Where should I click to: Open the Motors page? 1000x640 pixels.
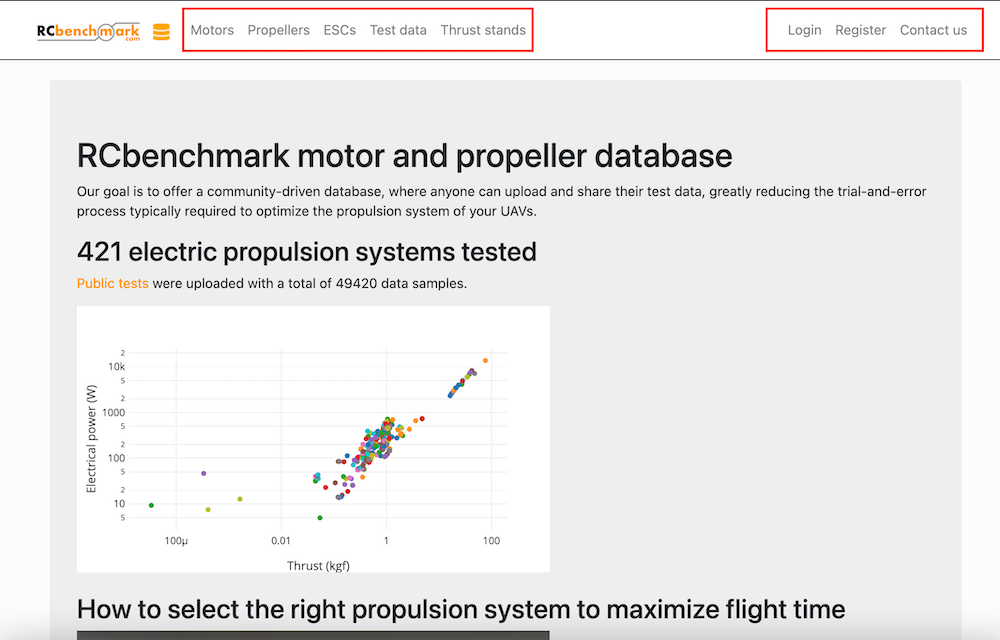point(212,30)
